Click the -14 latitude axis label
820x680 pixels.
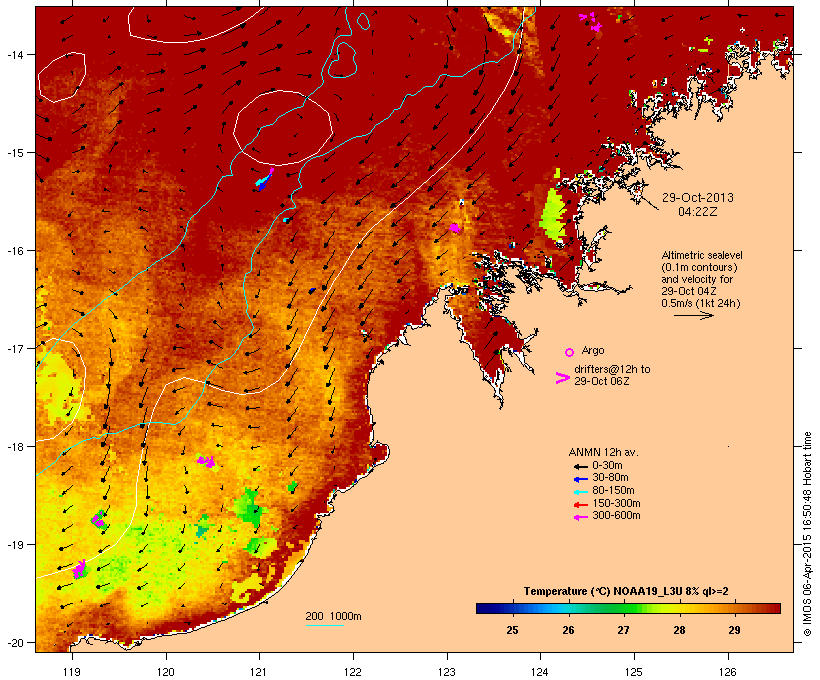click(x=14, y=54)
